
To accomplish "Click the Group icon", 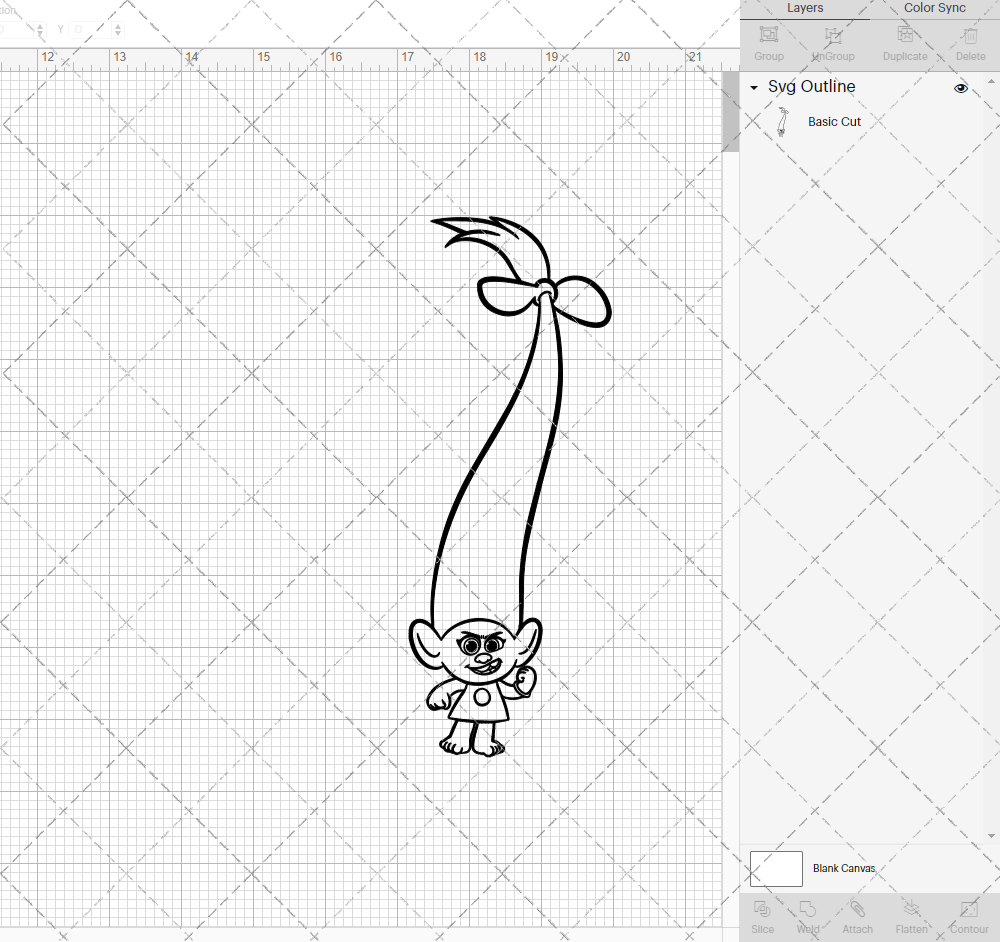I will (x=768, y=42).
